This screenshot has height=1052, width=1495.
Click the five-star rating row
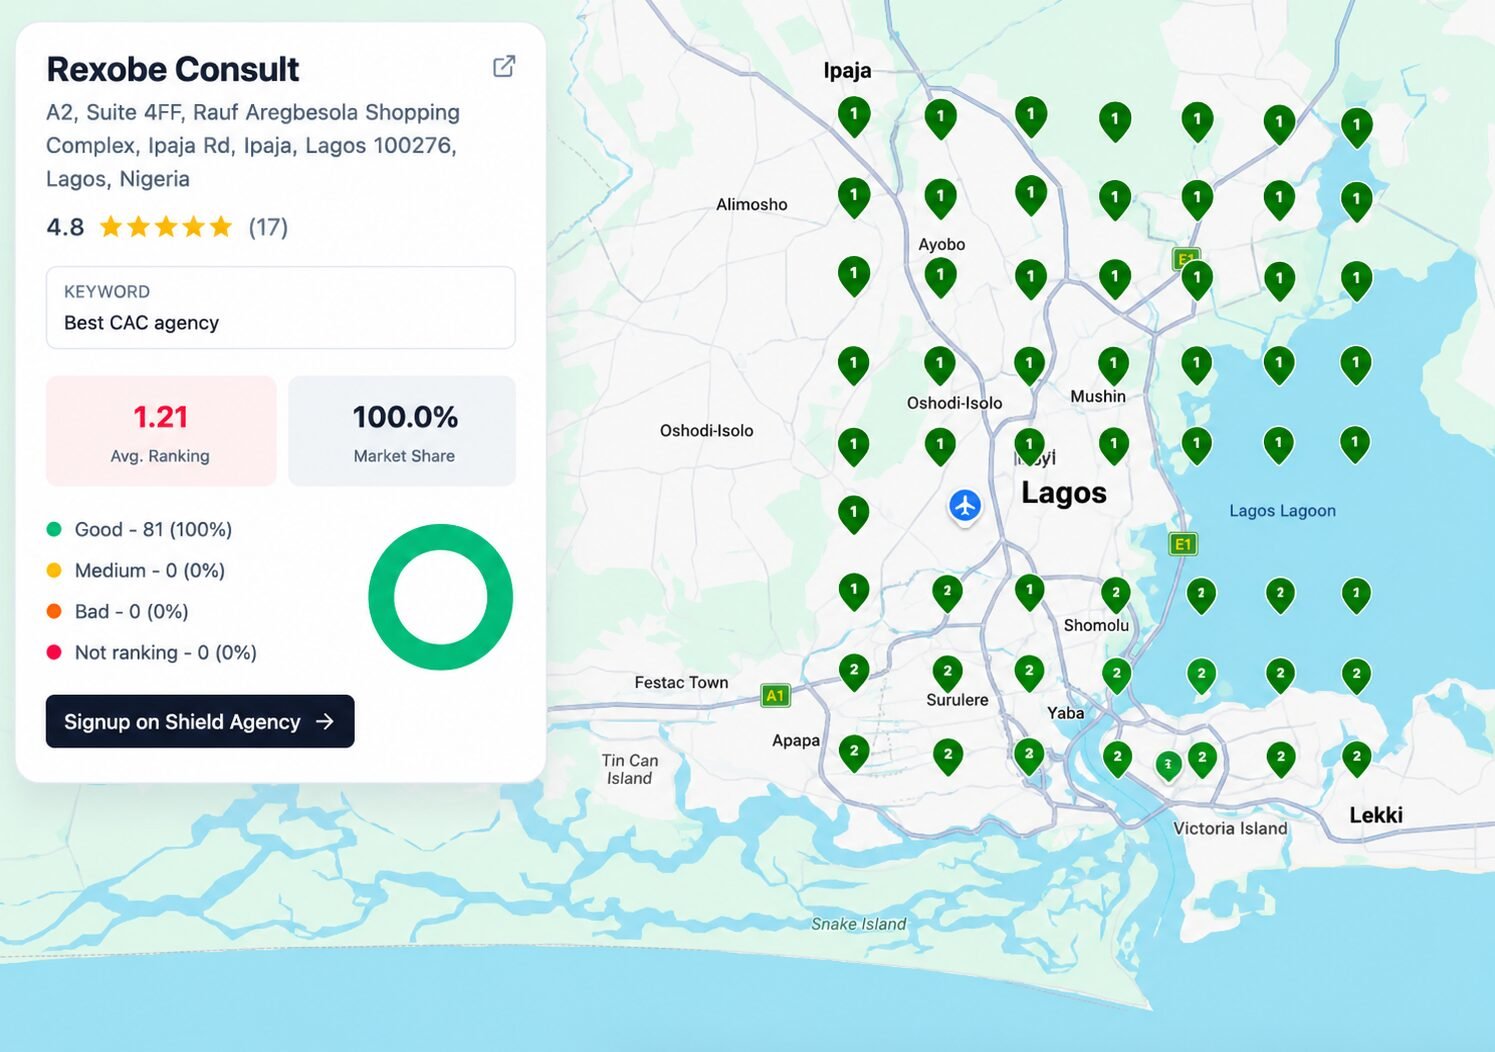[167, 227]
